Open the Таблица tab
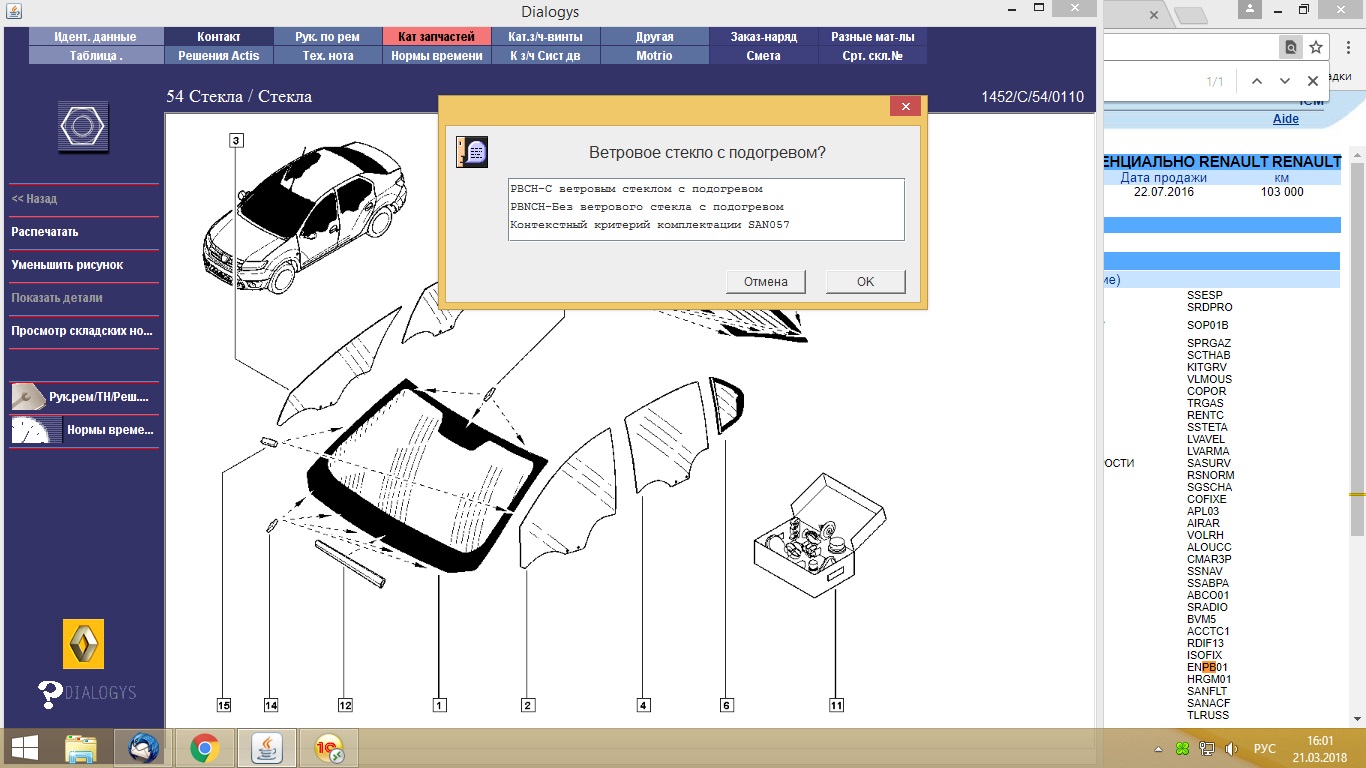Image resolution: width=1366 pixels, height=768 pixels. click(x=96, y=56)
